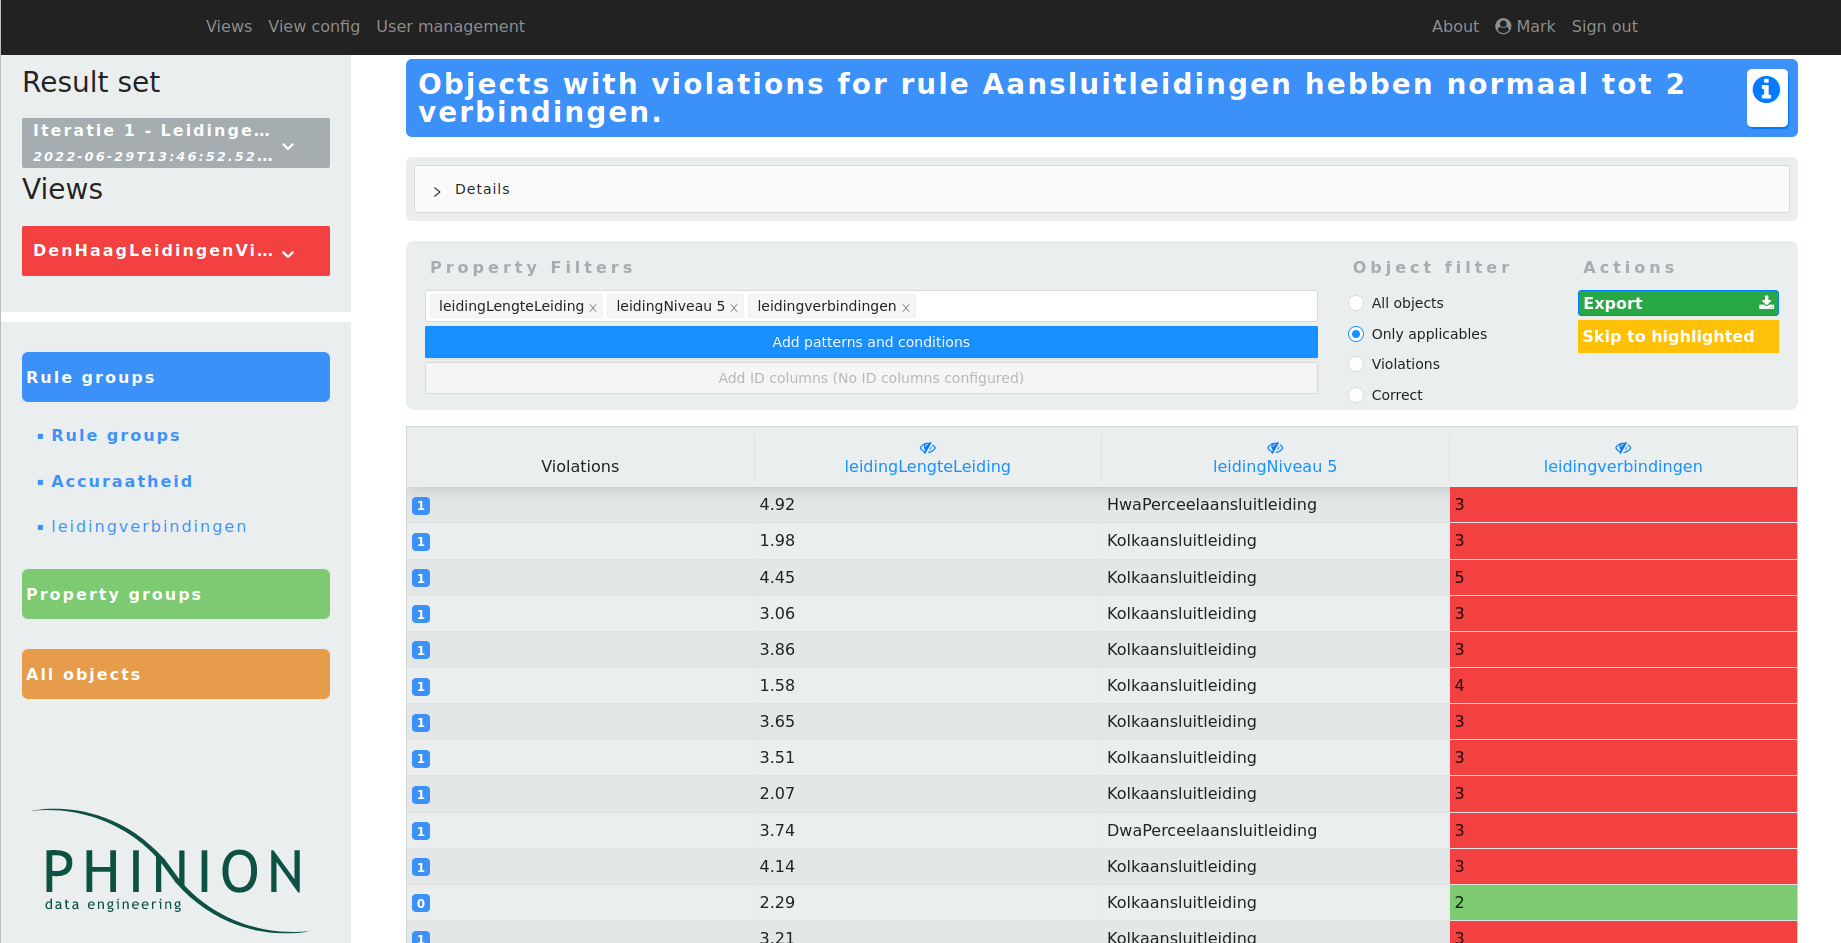Select the All objects radio button
The image size is (1841, 943).
coord(1356,303)
